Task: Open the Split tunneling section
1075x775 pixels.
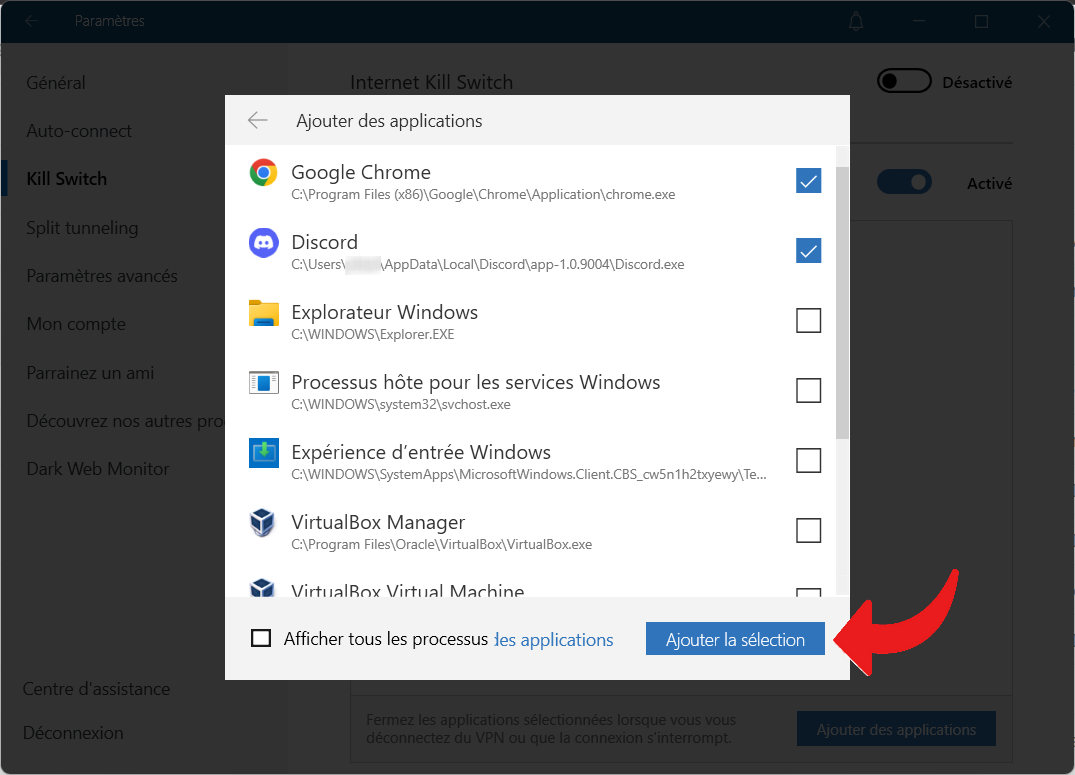Action: click(x=82, y=228)
